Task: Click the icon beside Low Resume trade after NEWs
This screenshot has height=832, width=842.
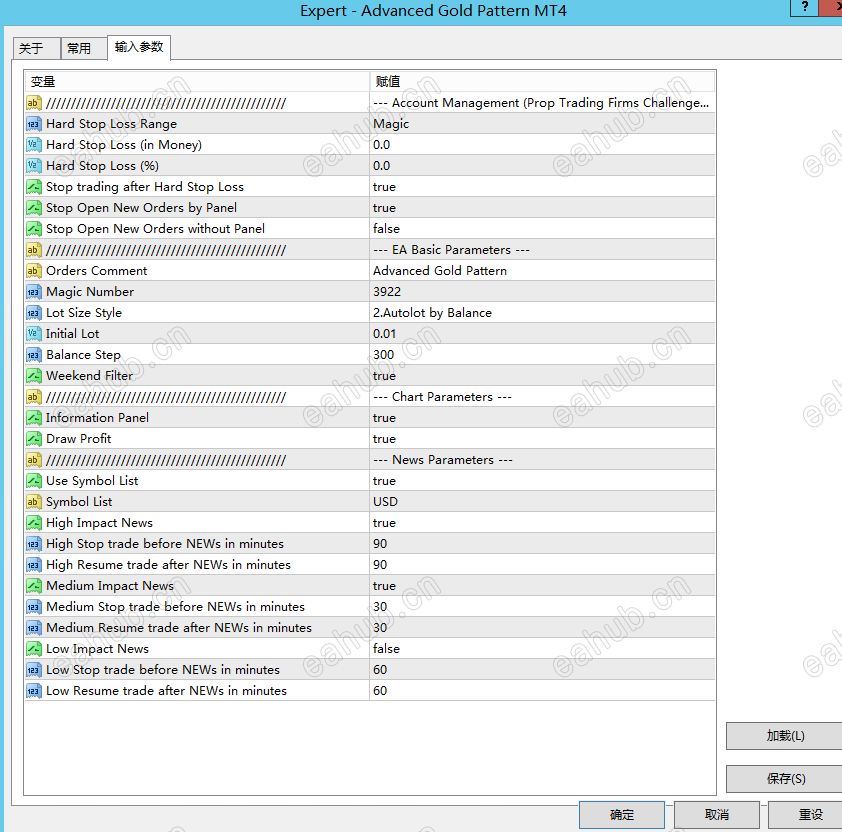Action: coord(33,691)
